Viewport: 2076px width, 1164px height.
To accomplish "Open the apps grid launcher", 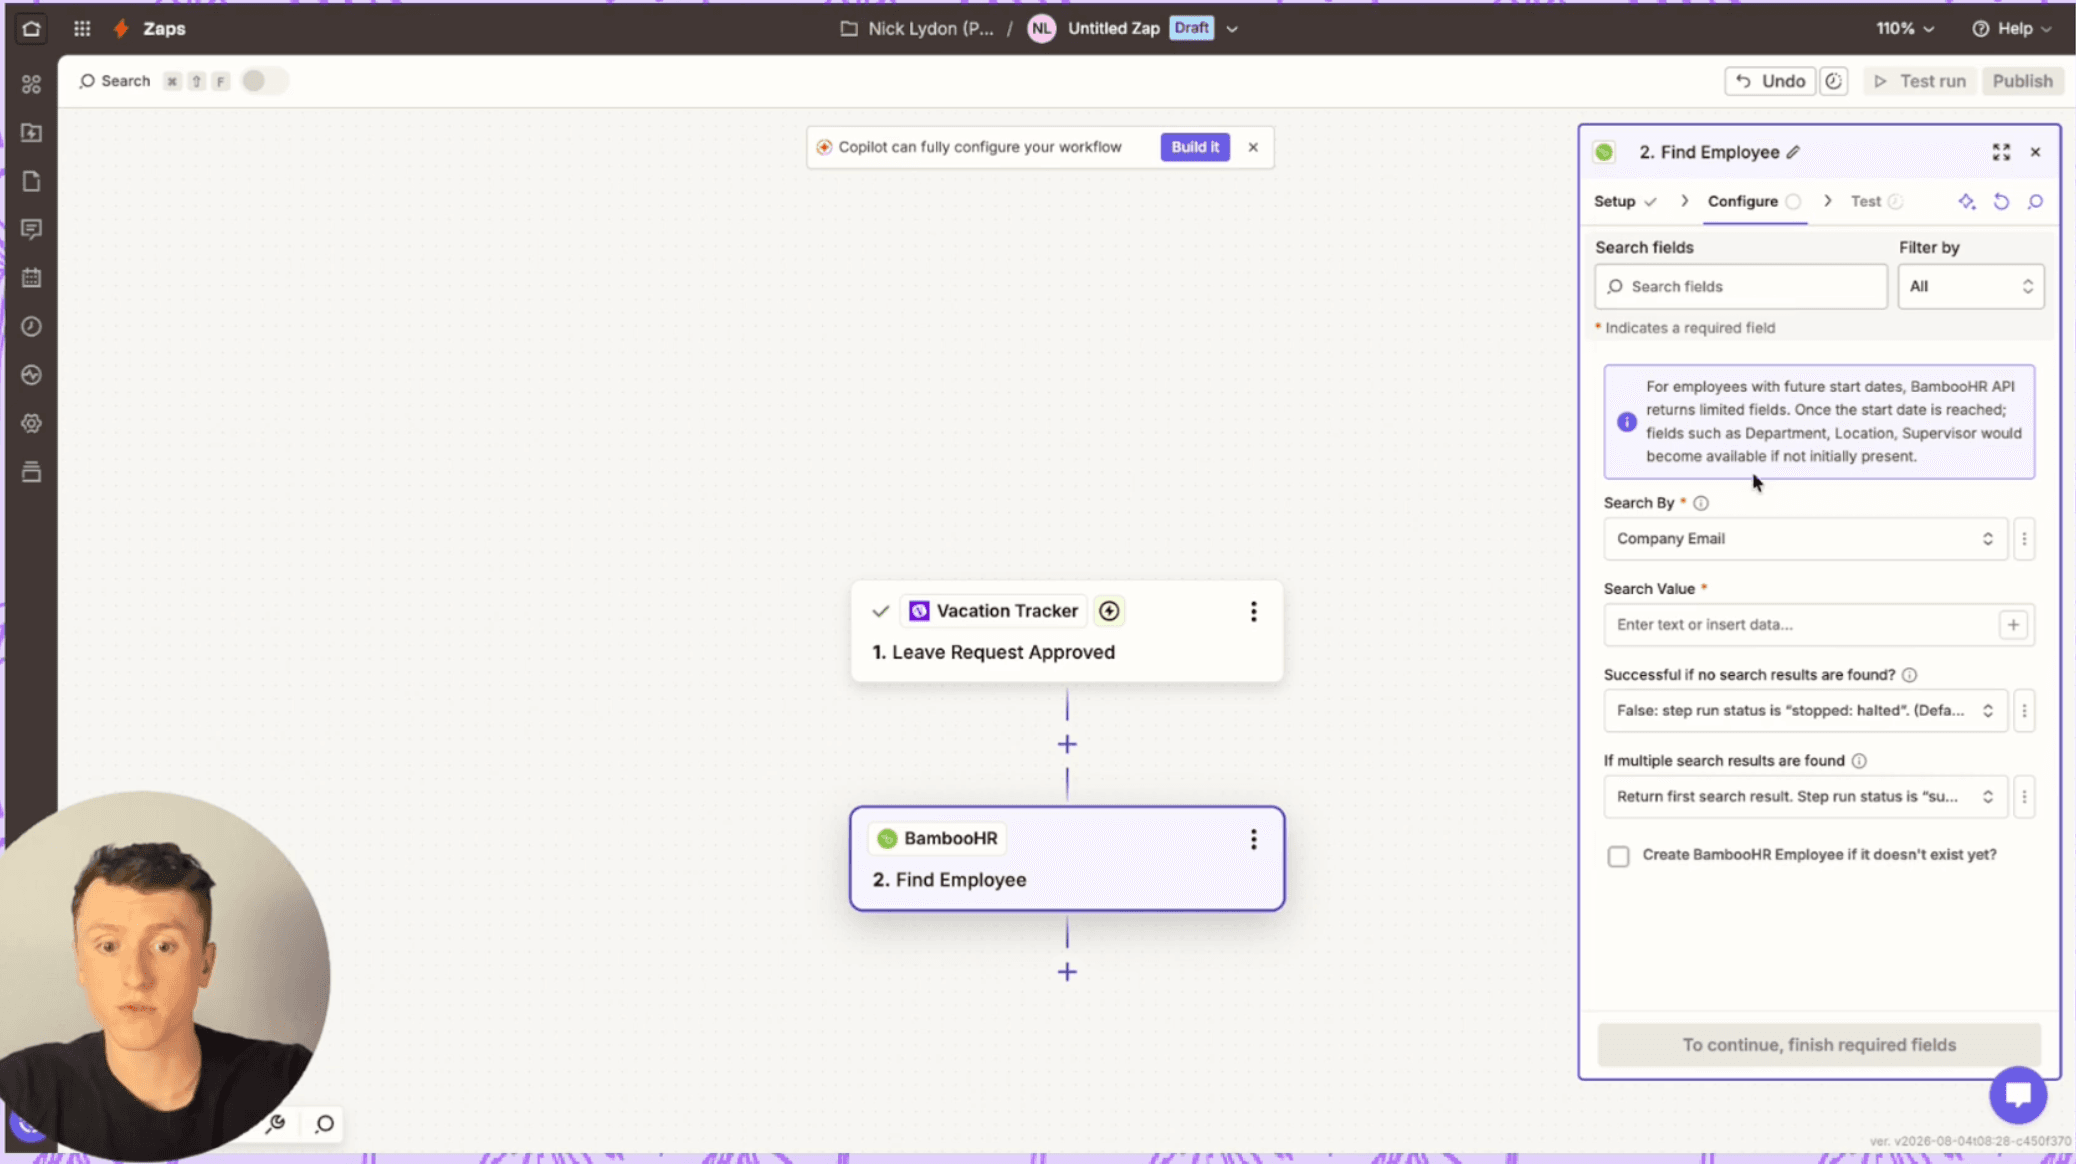I will coord(82,29).
